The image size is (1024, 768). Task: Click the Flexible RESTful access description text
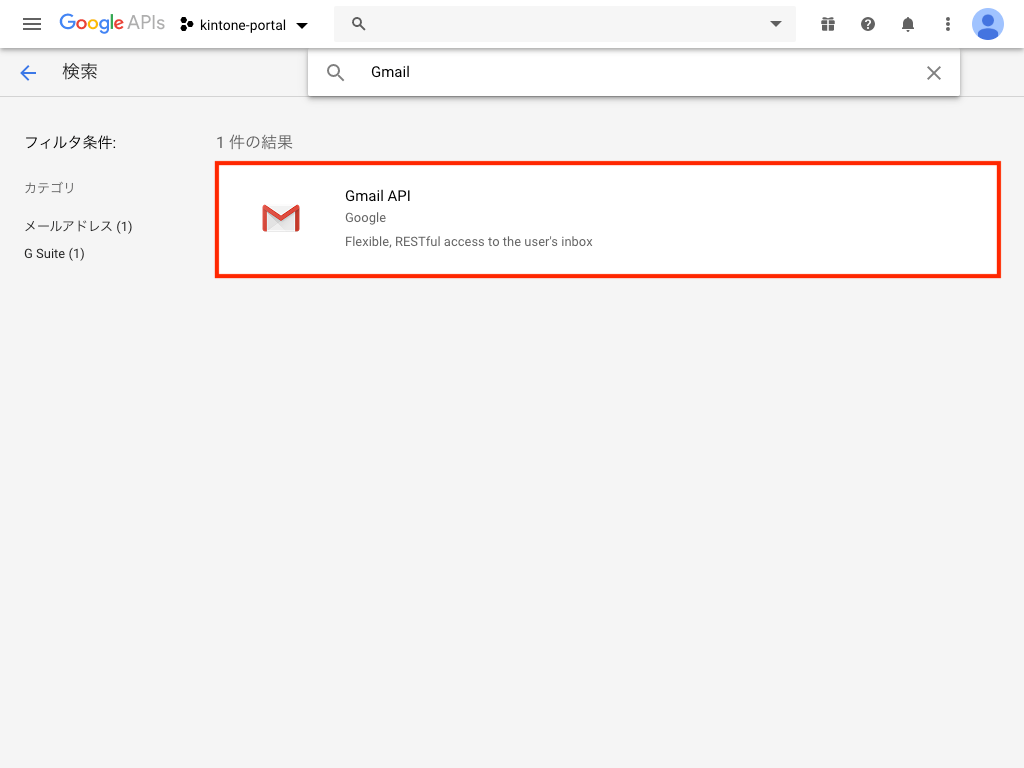468,242
